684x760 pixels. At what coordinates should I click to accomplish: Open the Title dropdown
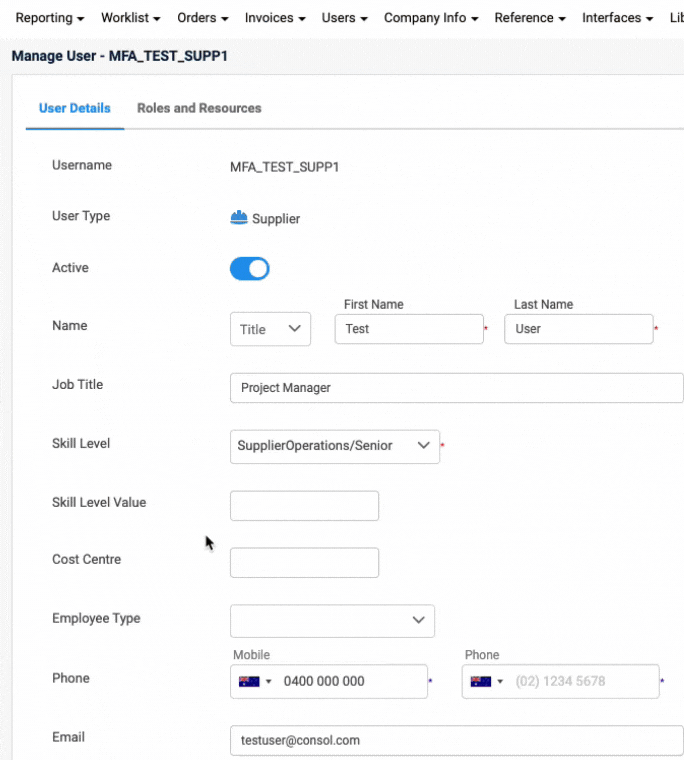(270, 329)
